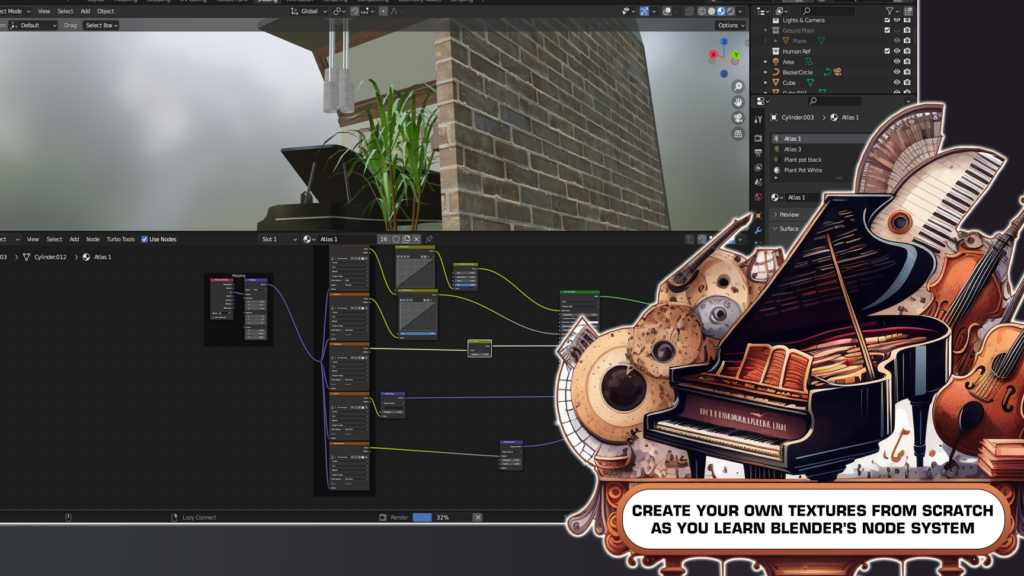Click the fake user shield icon for Atlas 1
The width and height of the screenshot is (1024, 576).
(x=396, y=239)
